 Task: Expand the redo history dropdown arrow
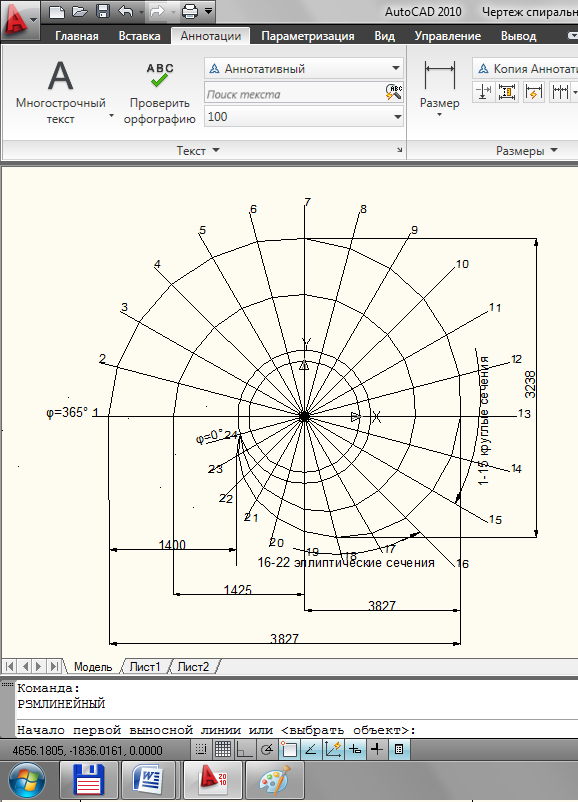173,11
